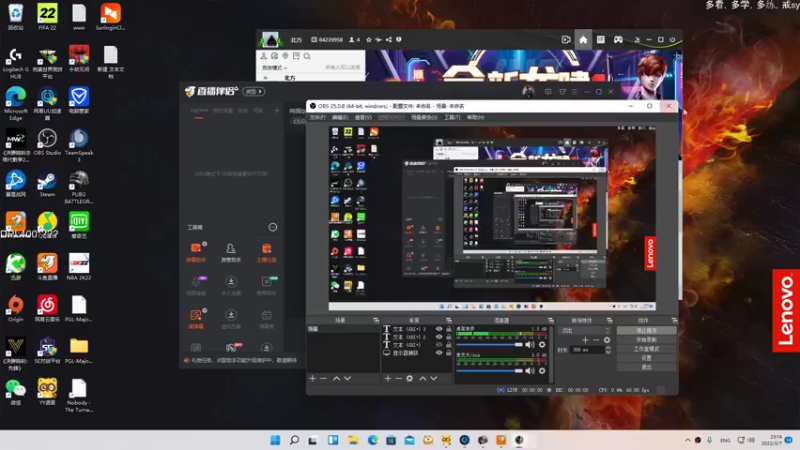800x450 pixels.
Task: Click the home icon in YY window header
Action: (583, 40)
